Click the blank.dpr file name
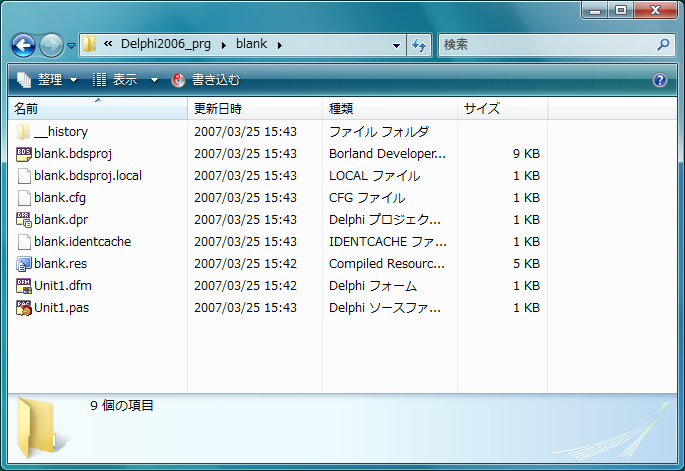Image resolution: width=685 pixels, height=471 pixels. (x=61, y=220)
